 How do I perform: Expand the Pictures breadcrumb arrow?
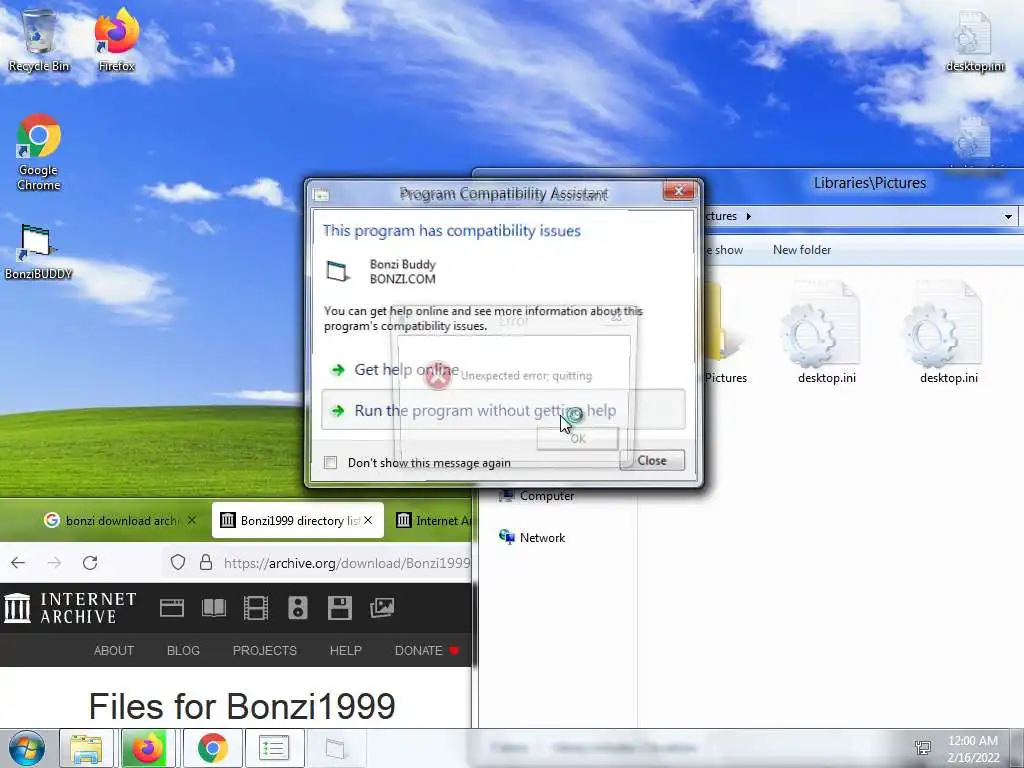tap(748, 216)
